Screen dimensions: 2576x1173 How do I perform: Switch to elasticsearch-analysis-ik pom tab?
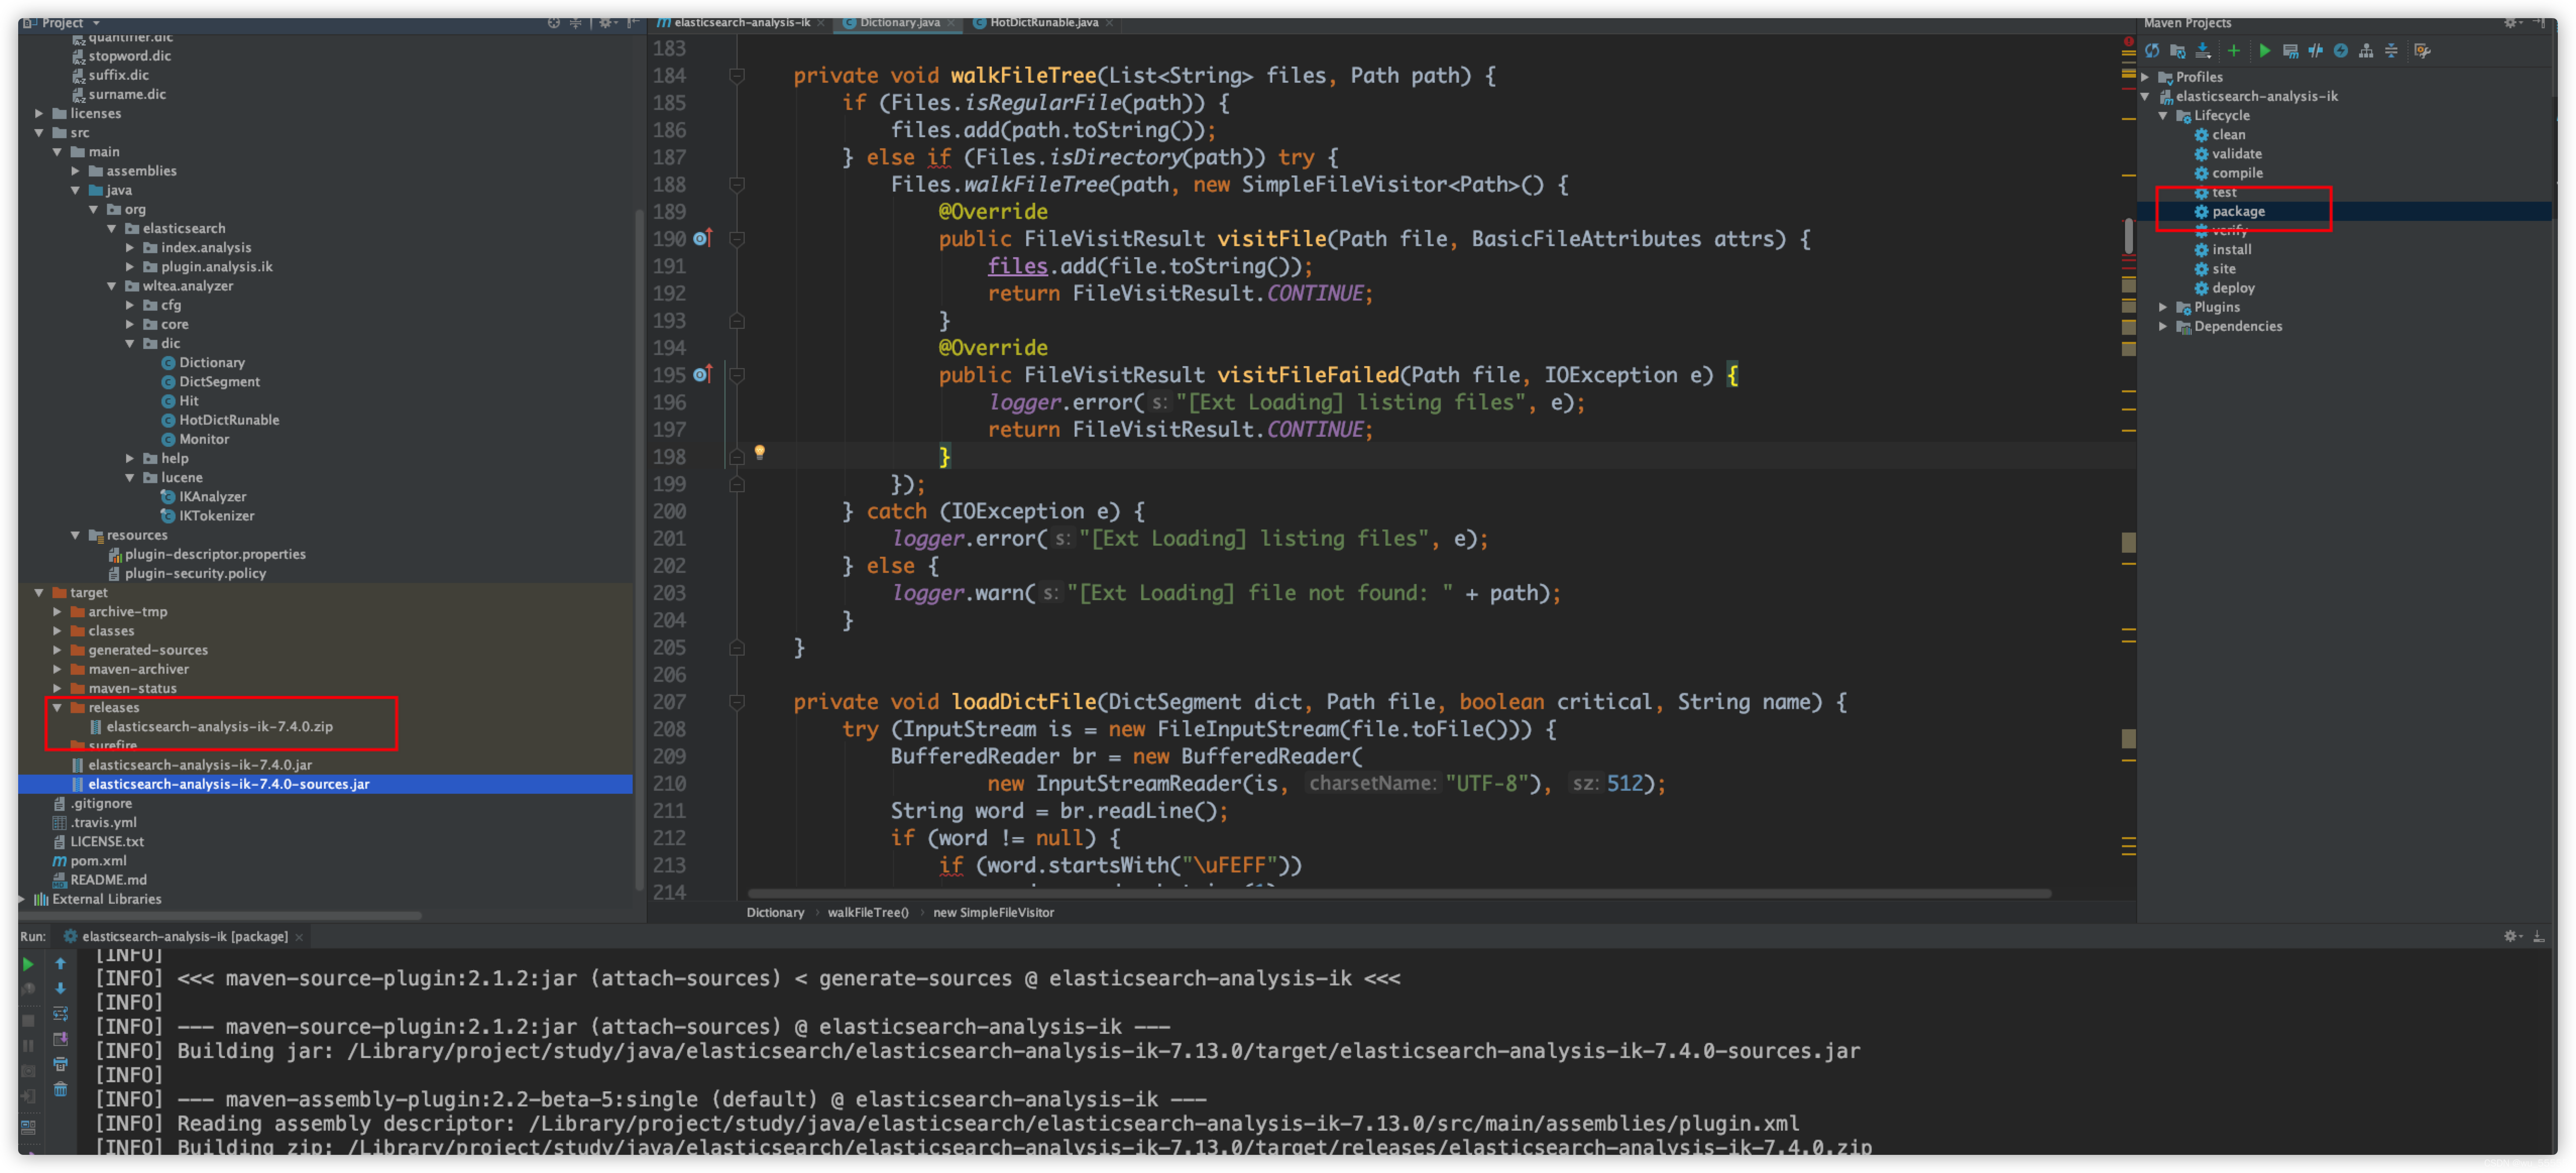pyautogui.click(x=741, y=22)
